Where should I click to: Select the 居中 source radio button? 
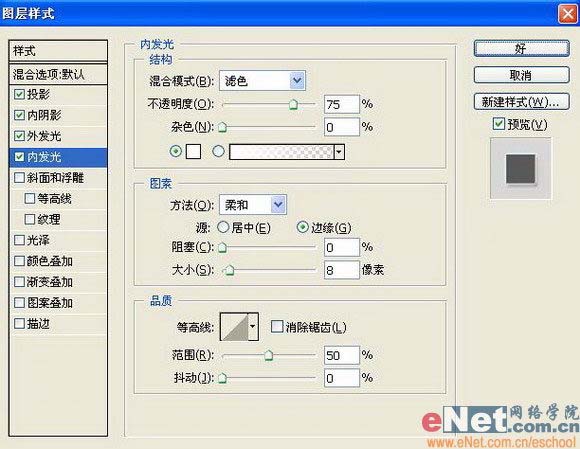tap(223, 227)
